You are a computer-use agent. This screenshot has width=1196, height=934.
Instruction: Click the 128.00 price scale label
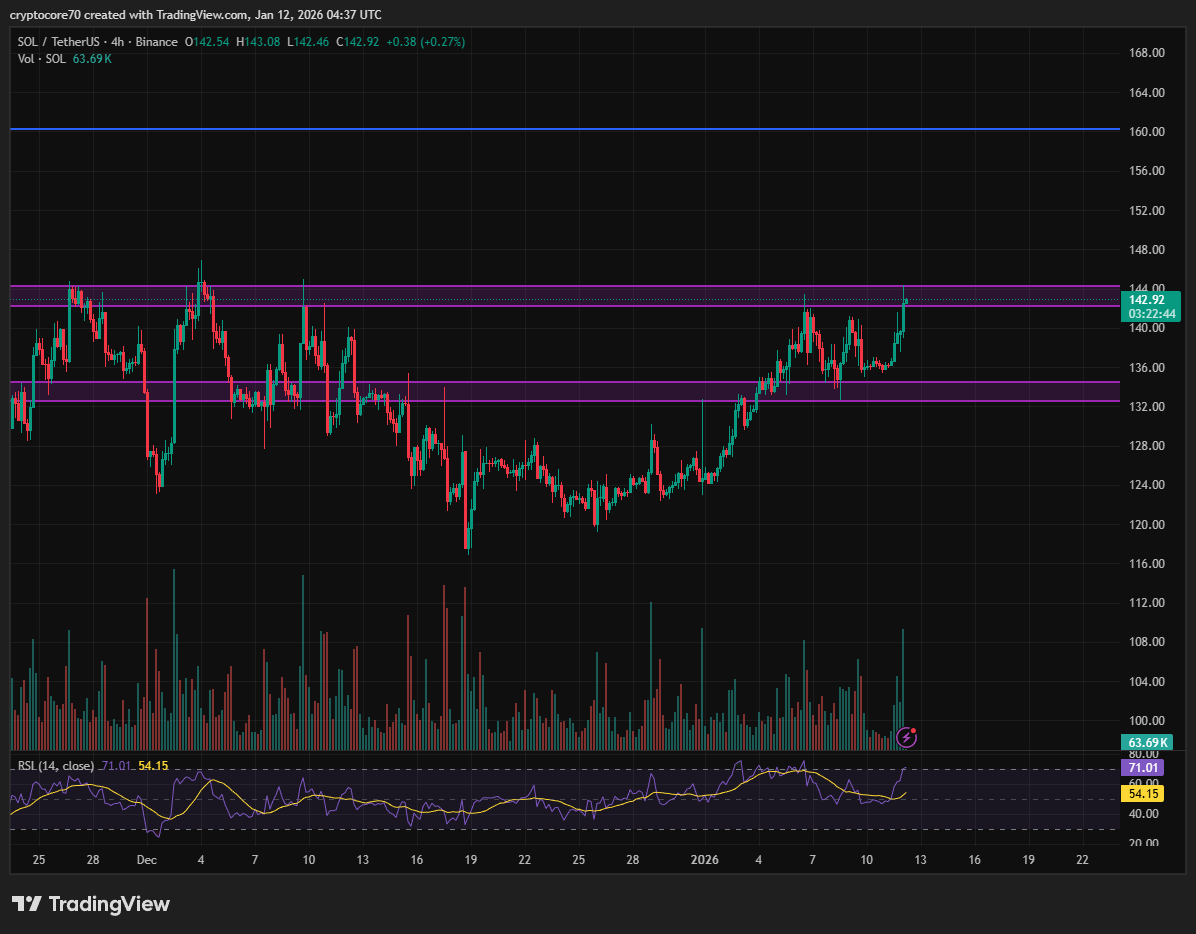click(1146, 445)
